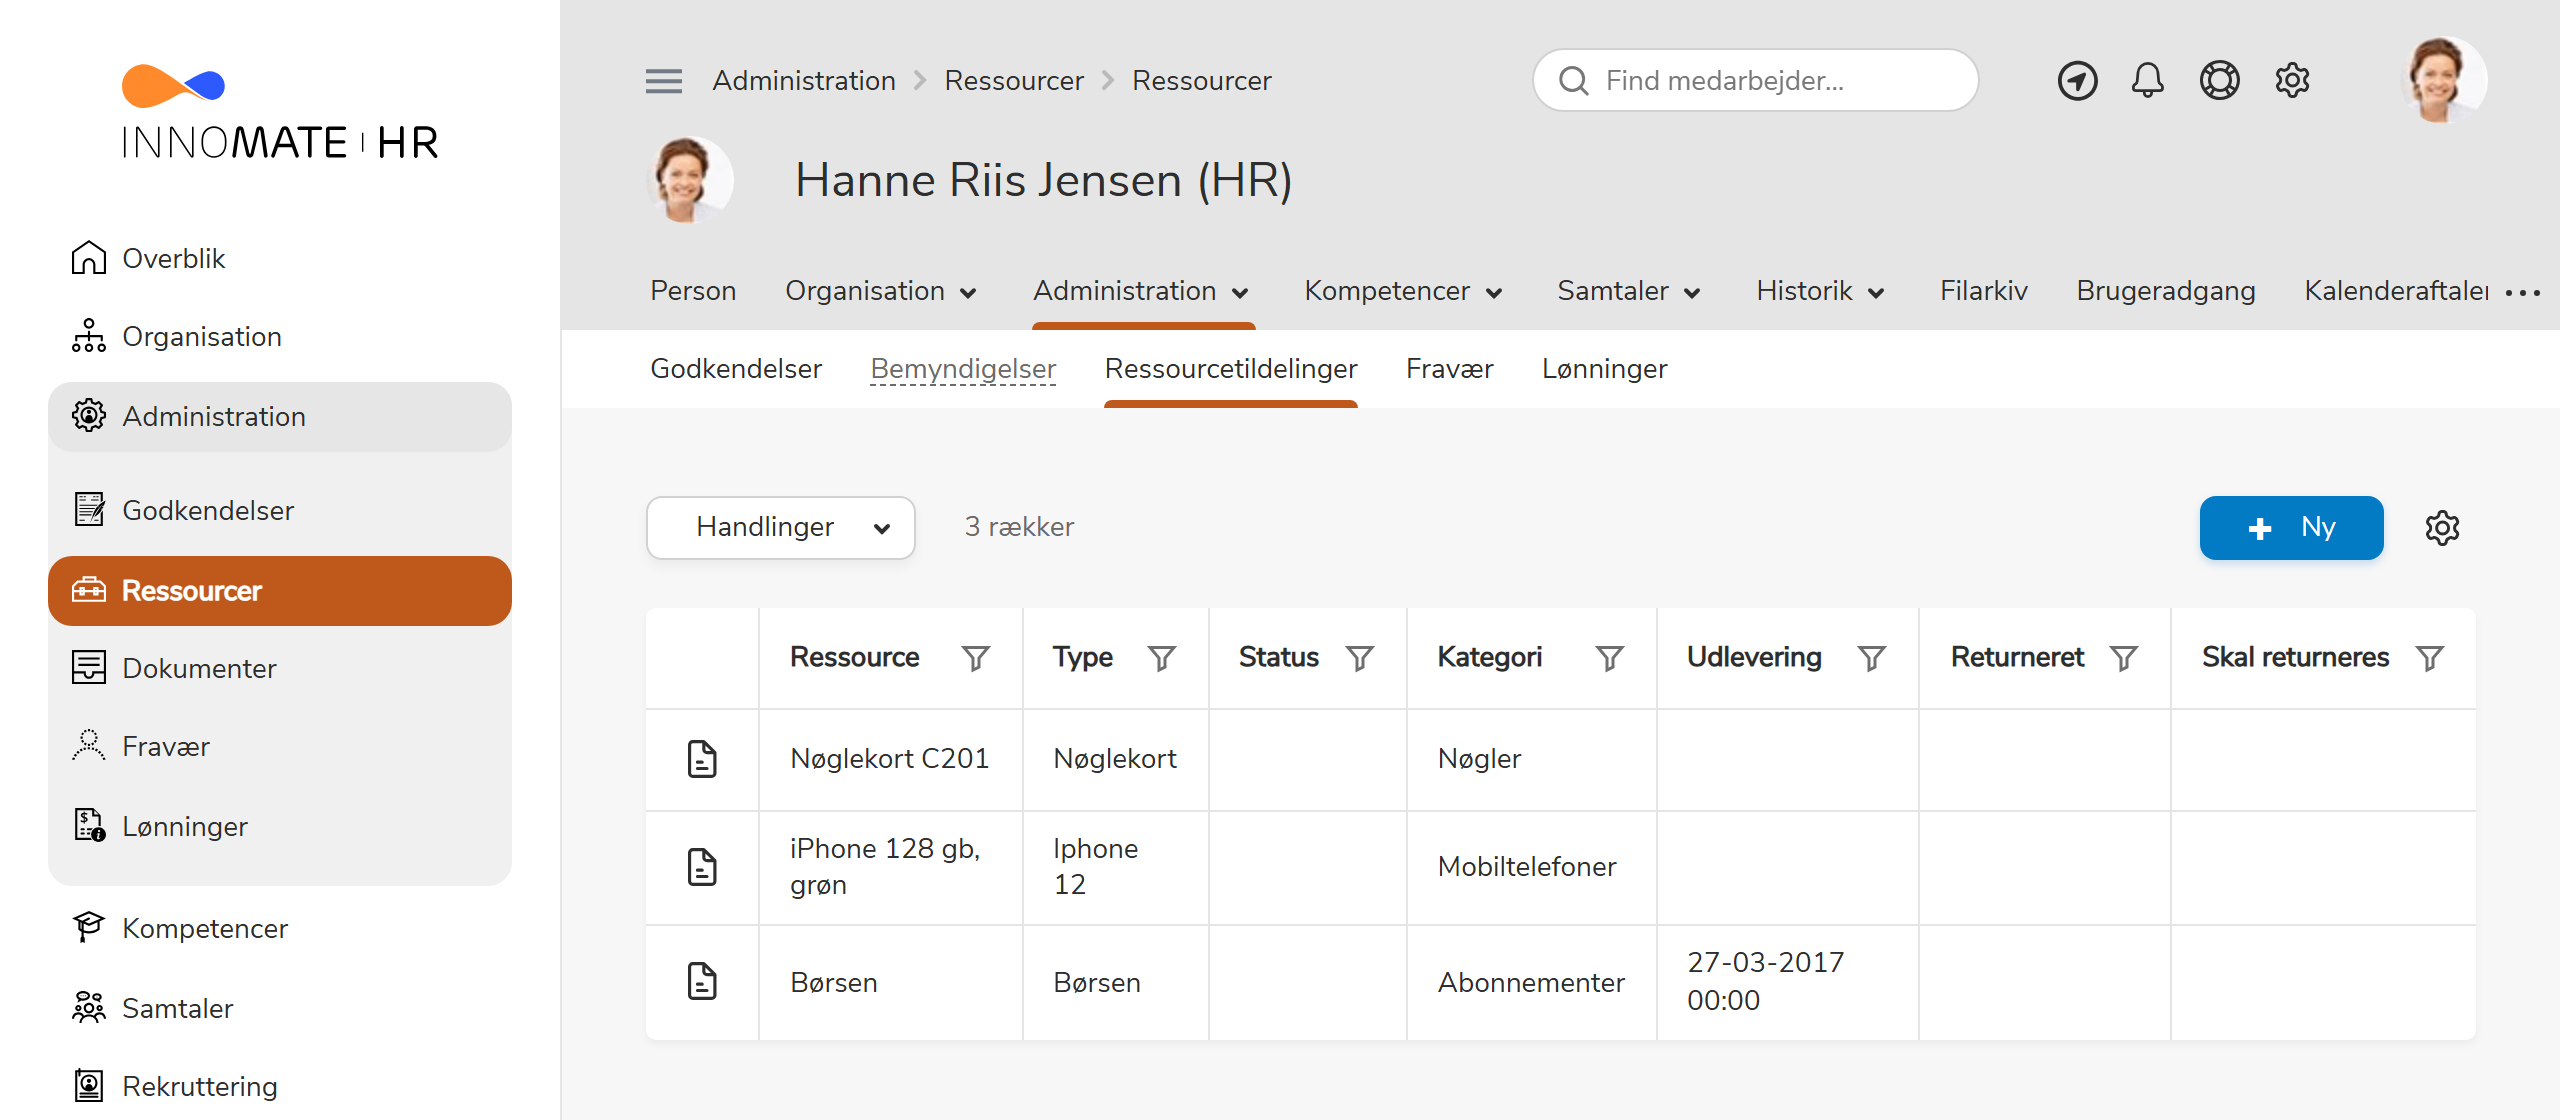Filter the Returneret column
The width and height of the screenshot is (2560, 1120).
2124,658
